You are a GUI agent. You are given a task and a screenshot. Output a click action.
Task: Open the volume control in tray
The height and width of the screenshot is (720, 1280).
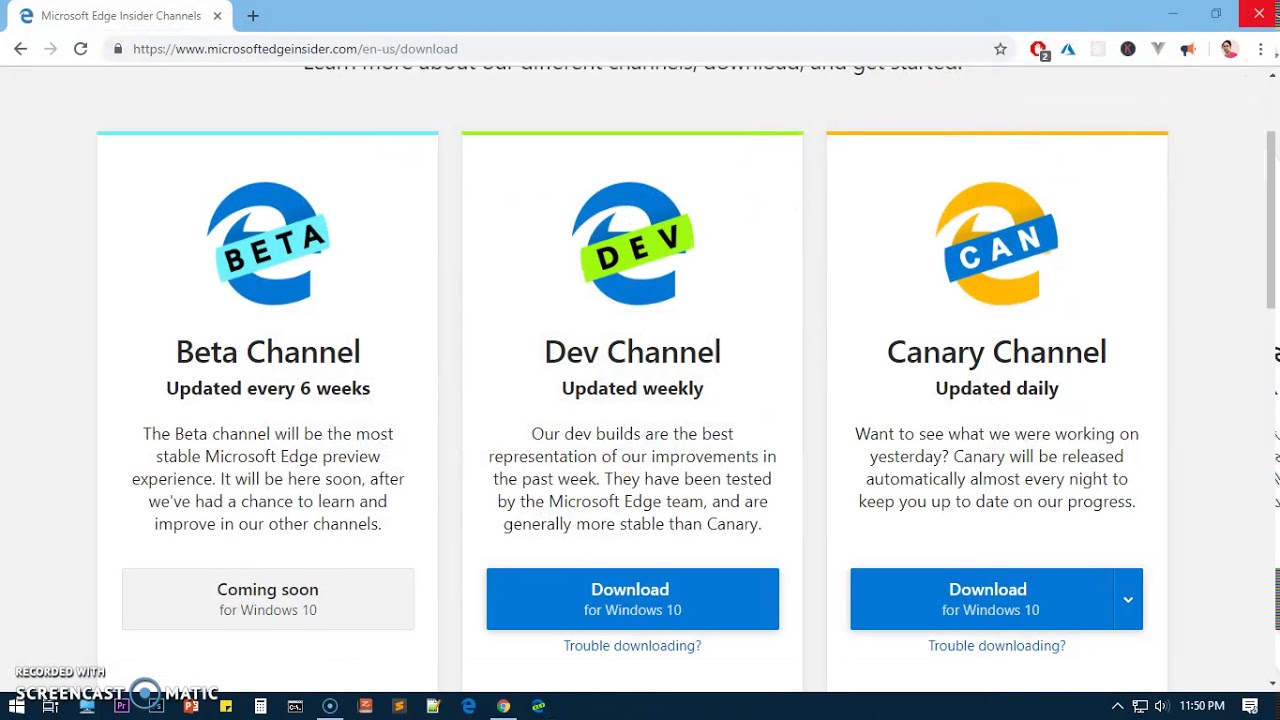tap(1161, 706)
